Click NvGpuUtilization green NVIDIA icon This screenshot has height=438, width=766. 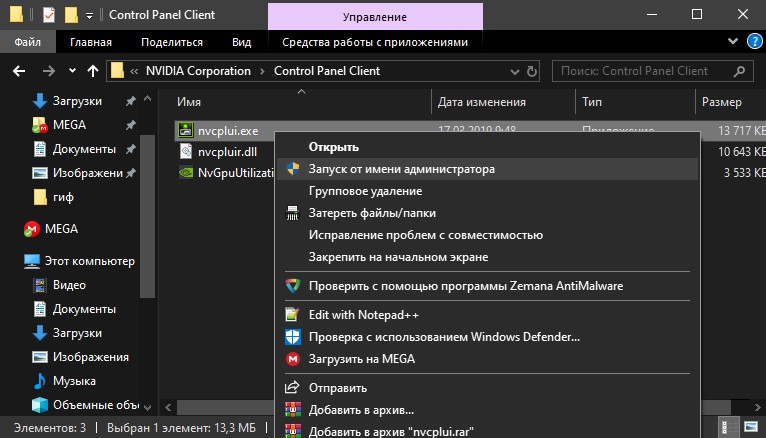[x=186, y=172]
